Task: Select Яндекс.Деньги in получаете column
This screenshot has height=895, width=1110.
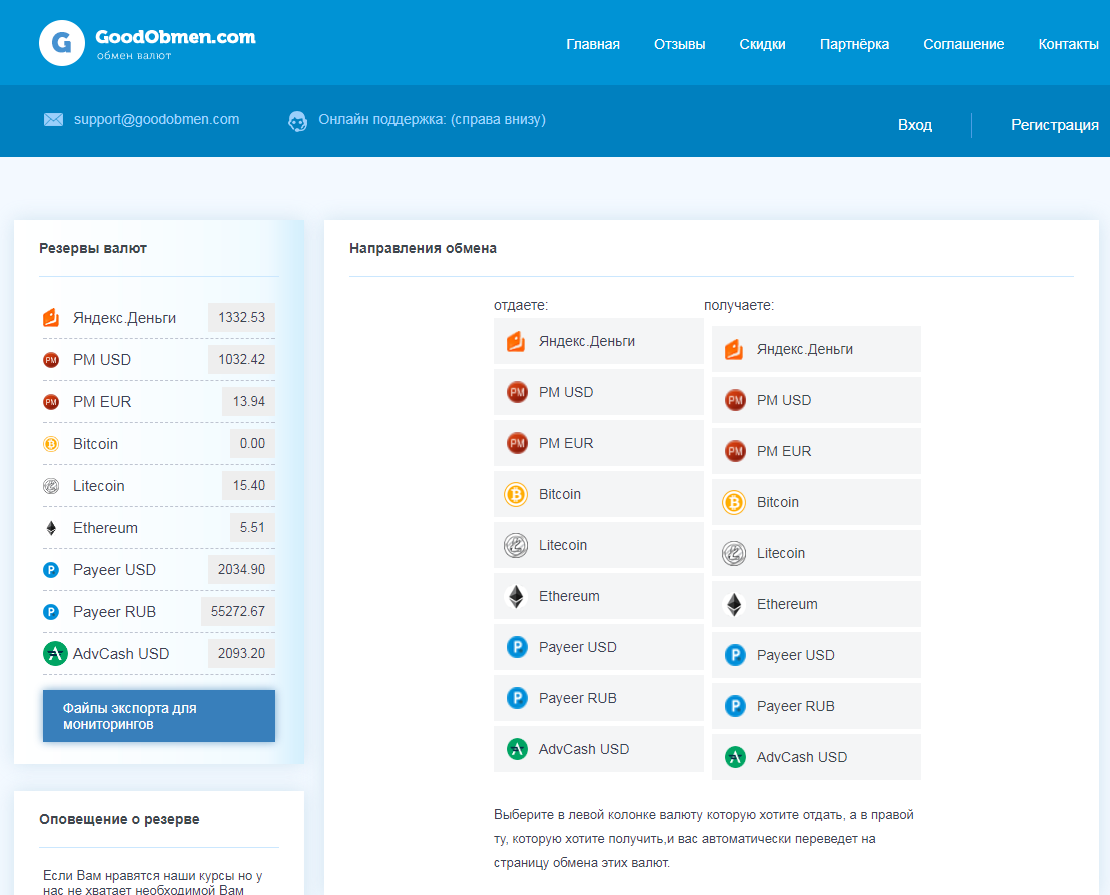Action: tap(816, 349)
